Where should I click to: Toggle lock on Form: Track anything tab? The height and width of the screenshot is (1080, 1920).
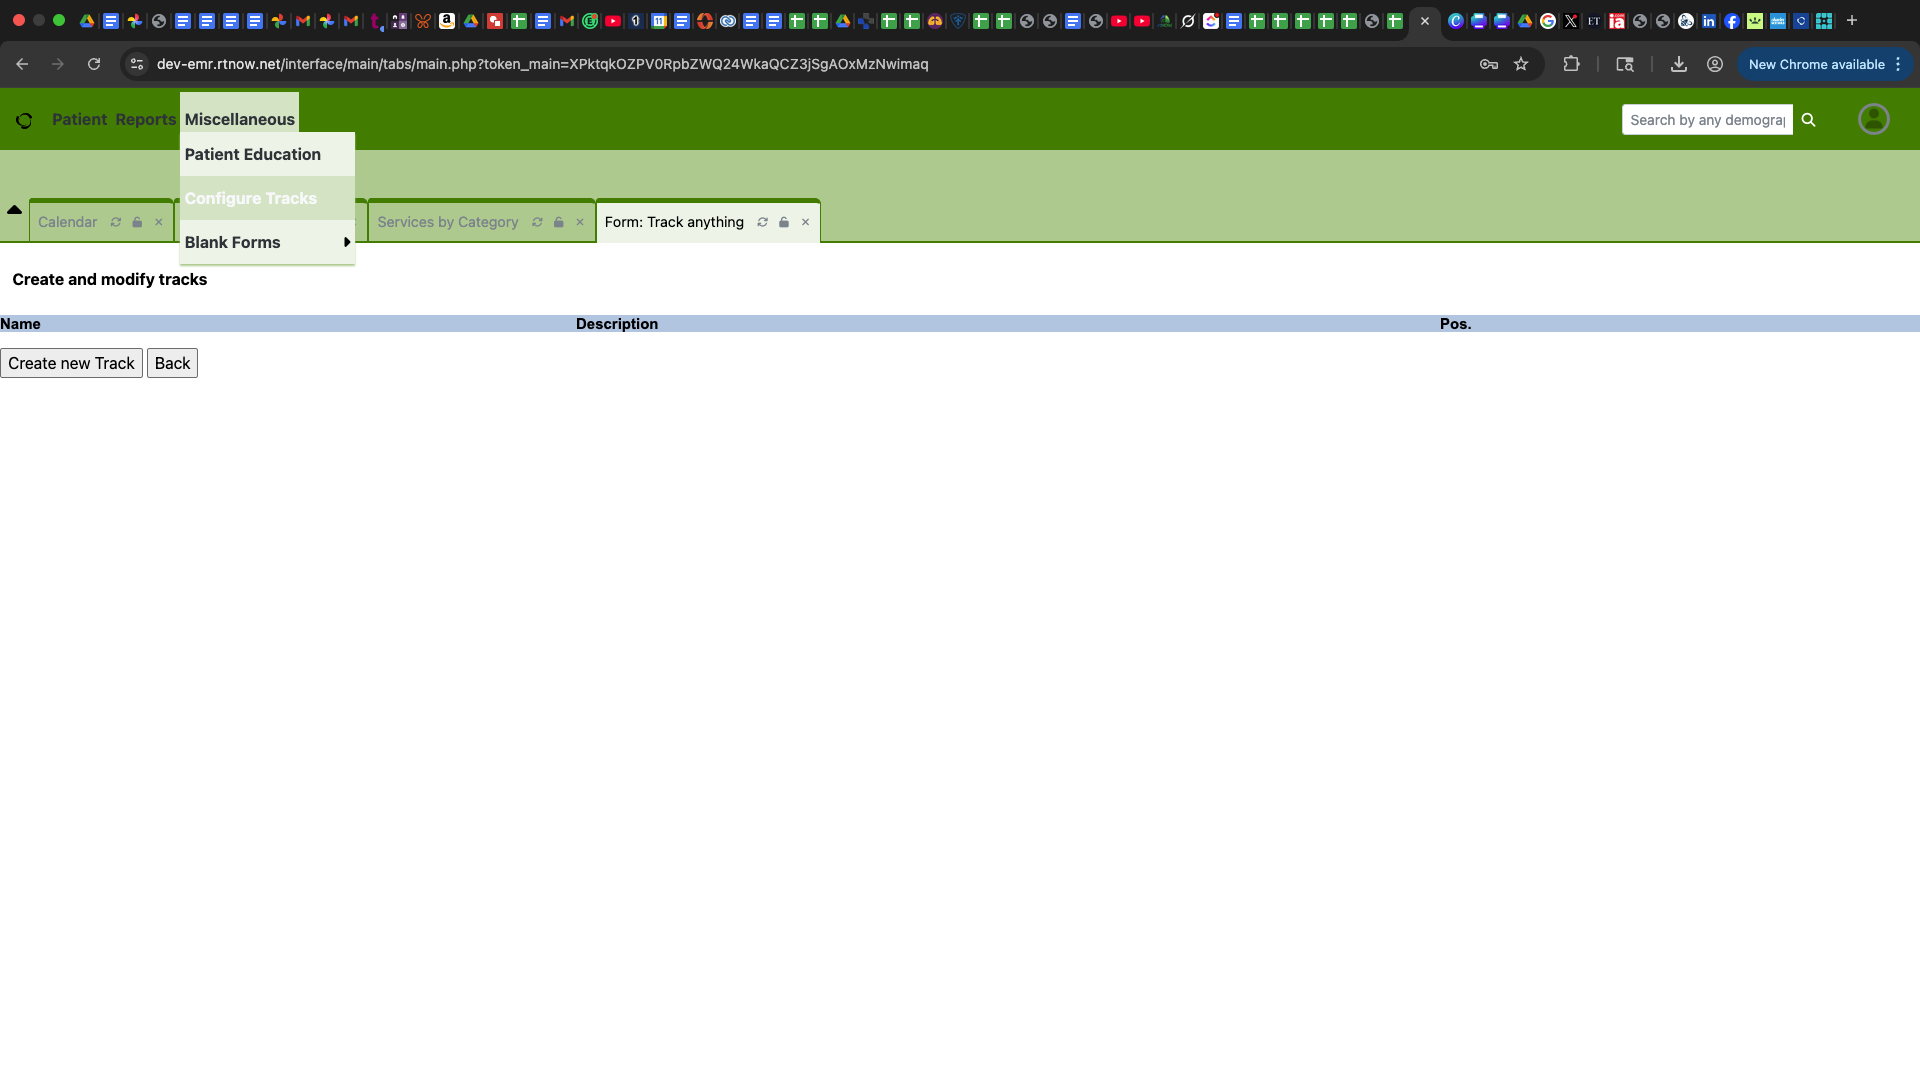pos(784,222)
